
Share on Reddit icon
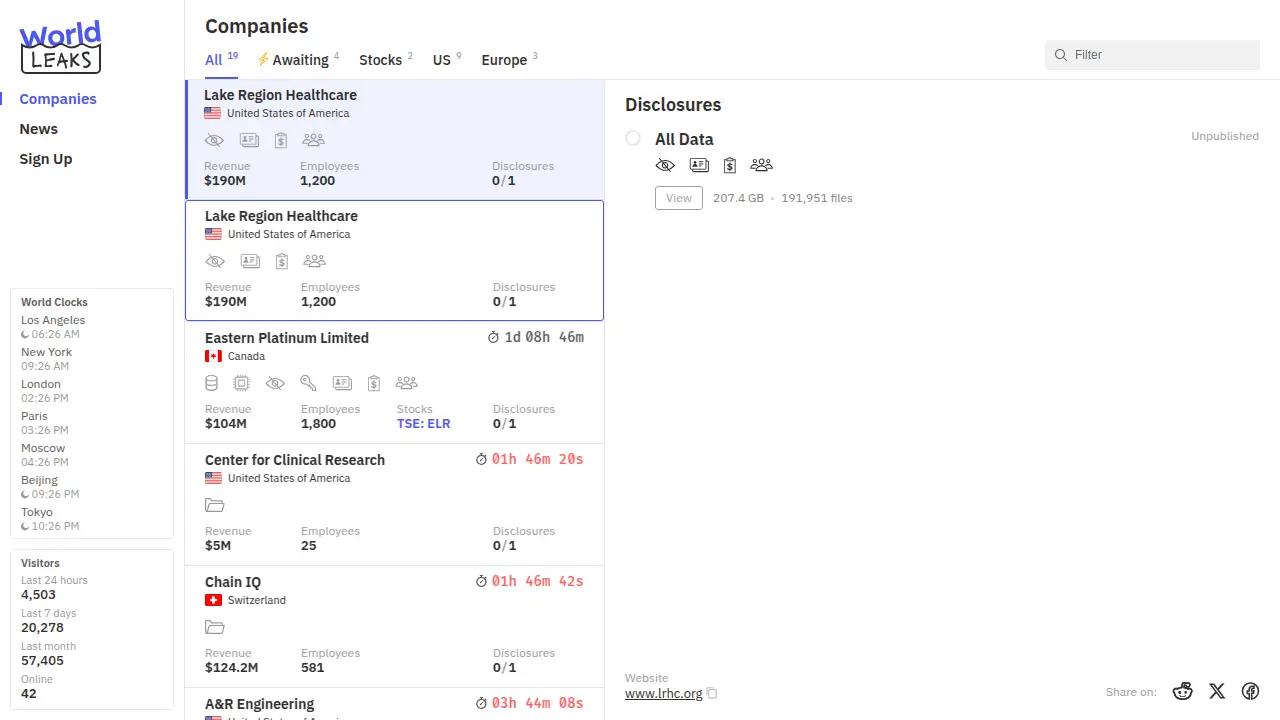(1183, 691)
